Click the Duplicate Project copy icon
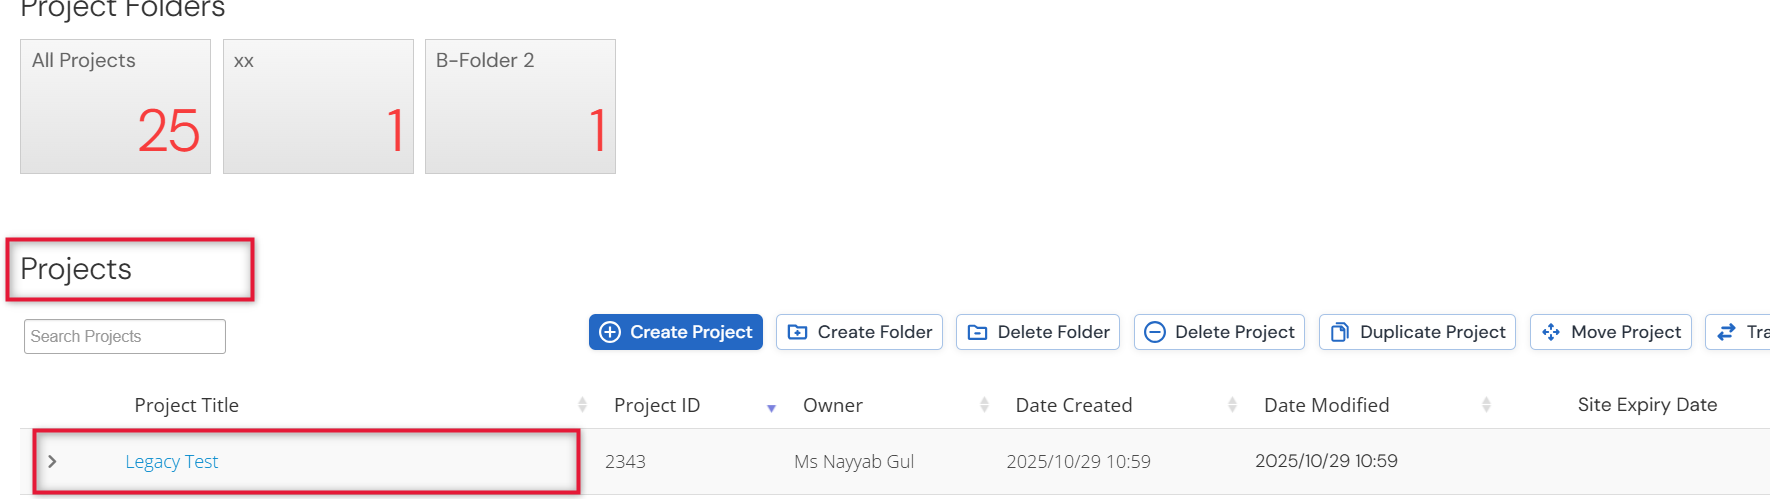This screenshot has height=499, width=1770. (1340, 332)
